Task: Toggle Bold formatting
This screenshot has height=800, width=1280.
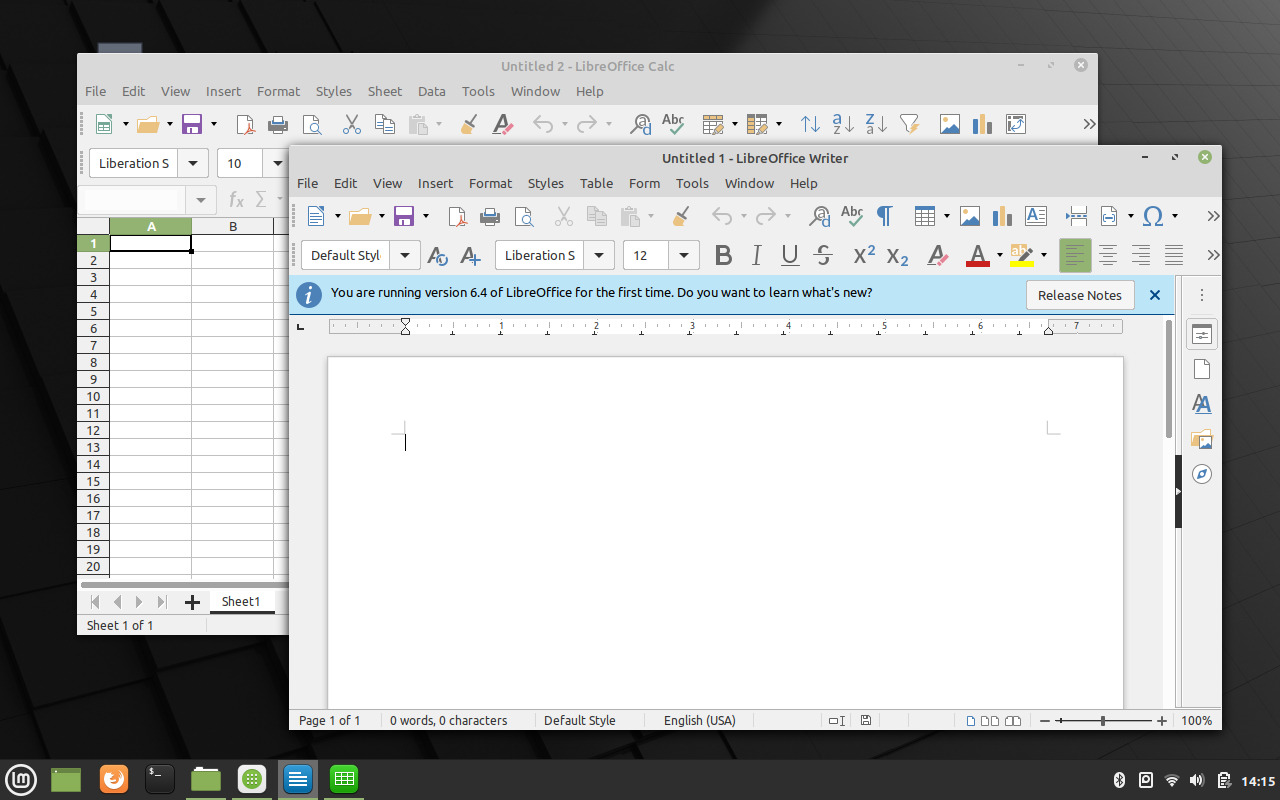Action: coord(724,256)
